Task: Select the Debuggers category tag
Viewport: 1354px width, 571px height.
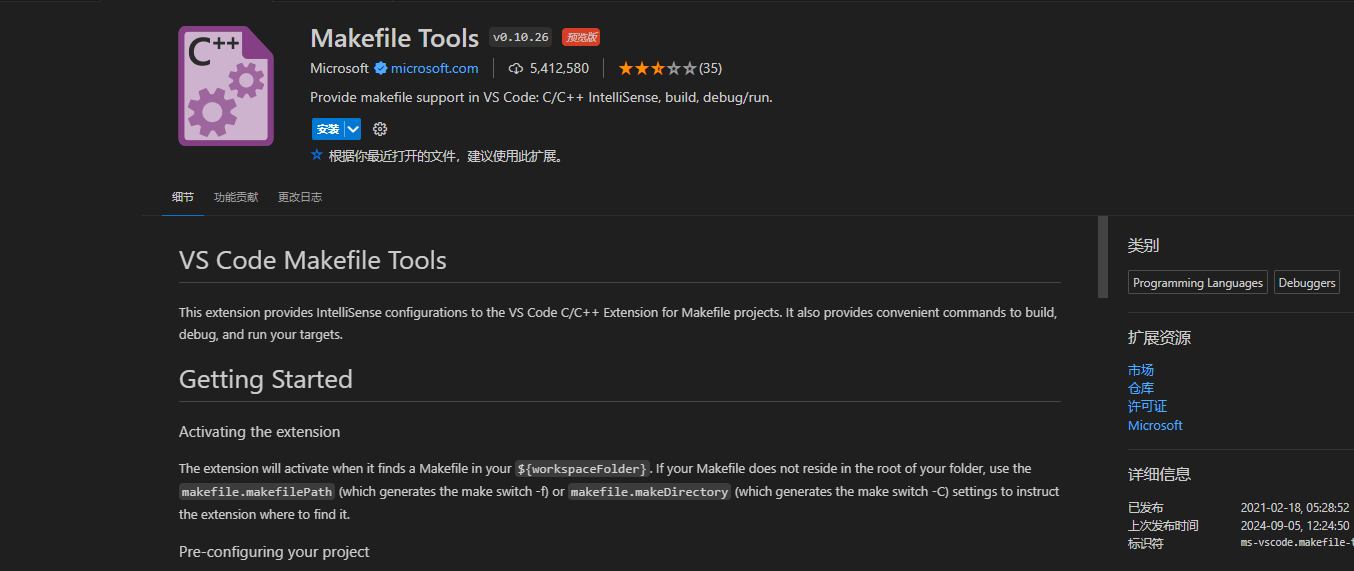Action: pyautogui.click(x=1307, y=283)
